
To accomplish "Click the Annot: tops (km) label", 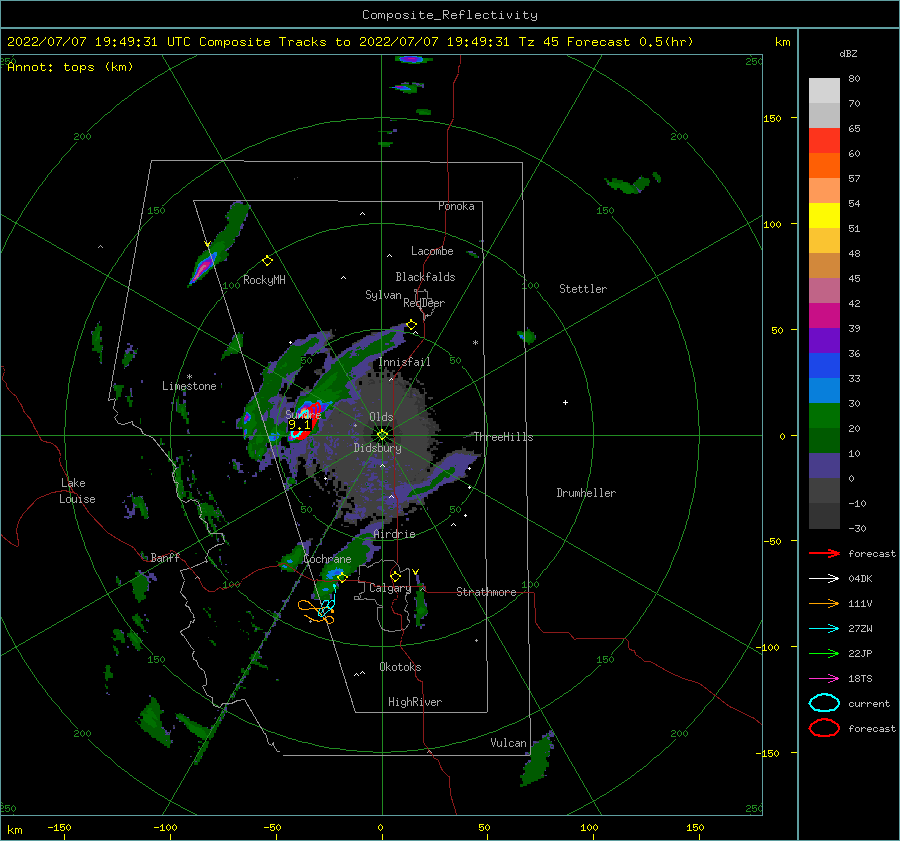I will coord(70,67).
